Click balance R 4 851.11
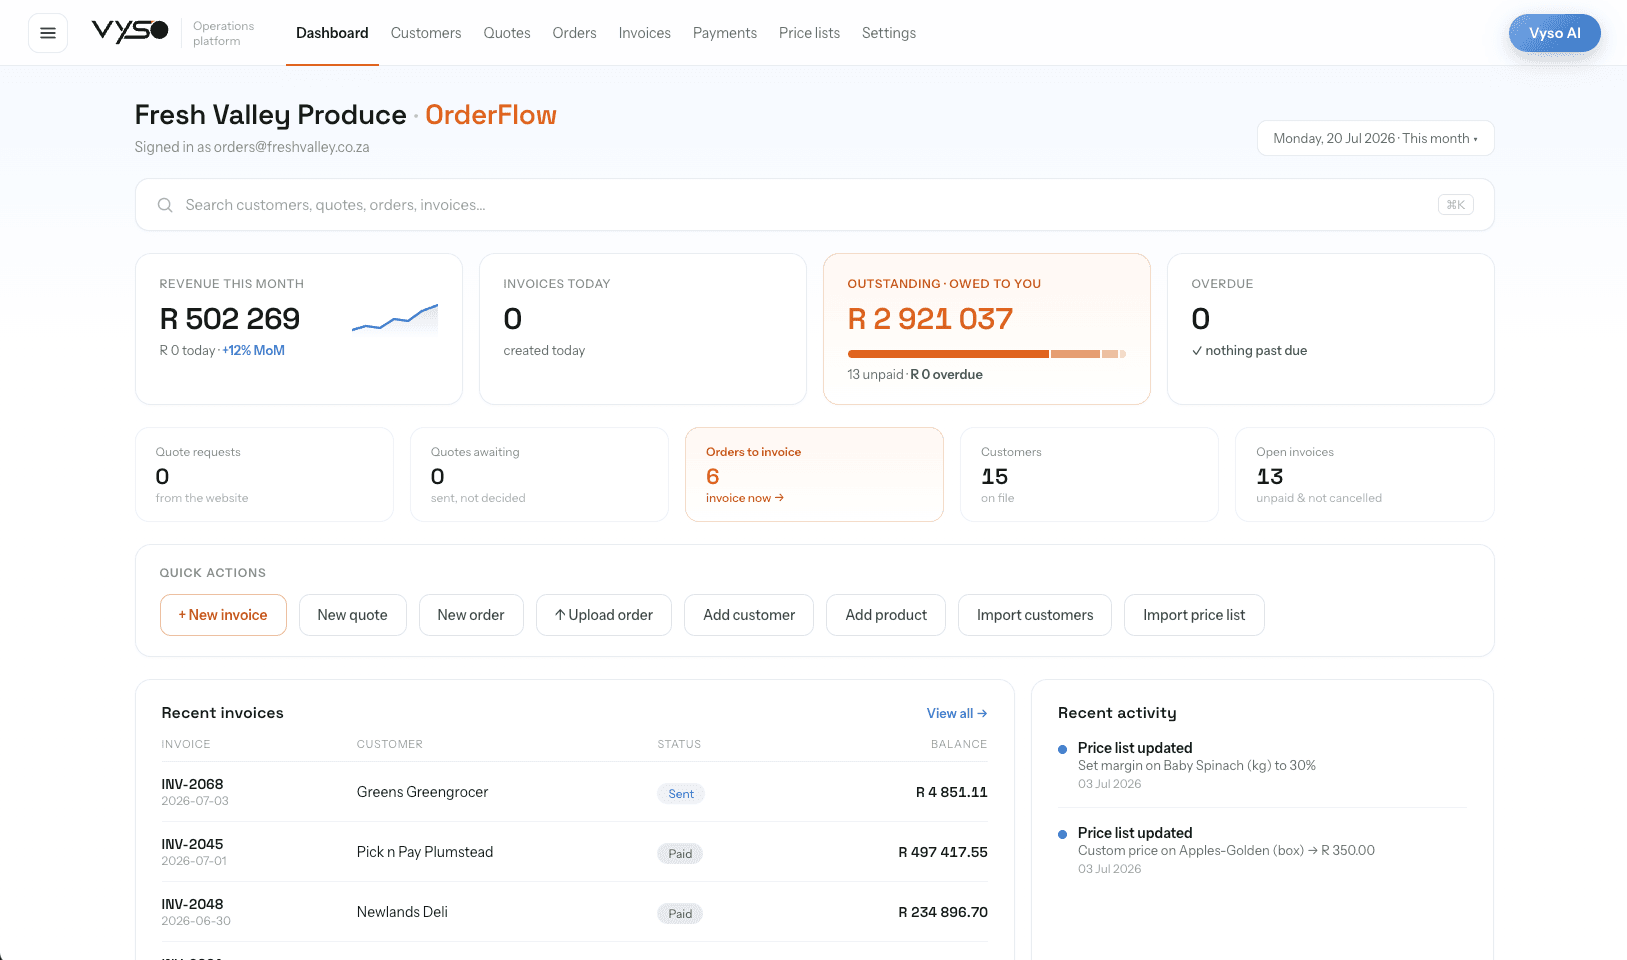The image size is (1627, 960). point(952,792)
